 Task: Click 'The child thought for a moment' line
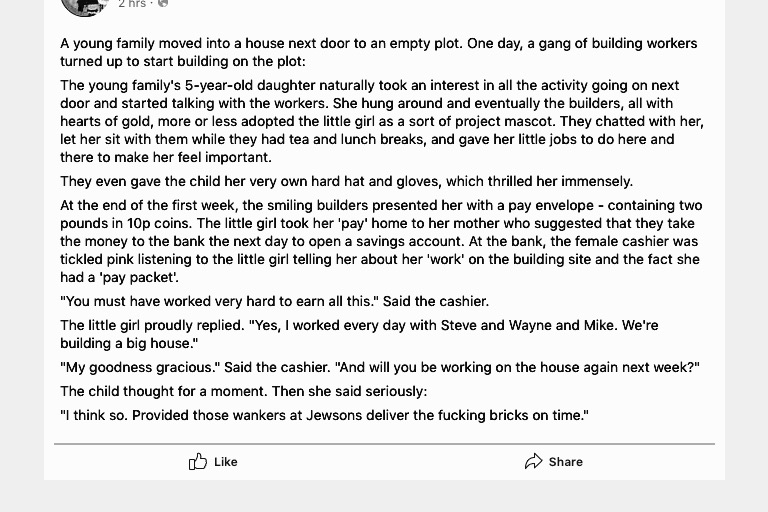click(x=243, y=391)
